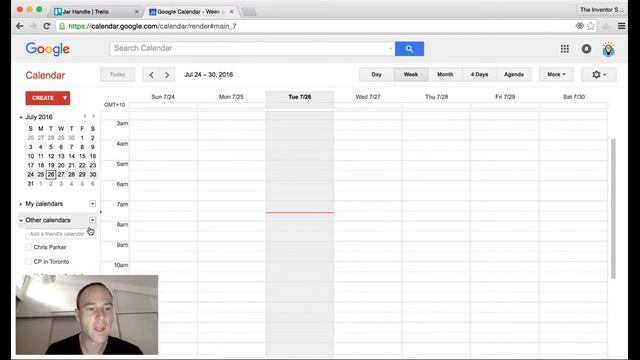This screenshot has width=640, height=360.
Task: Select July 26 in mini calendar
Action: [x=51, y=174]
